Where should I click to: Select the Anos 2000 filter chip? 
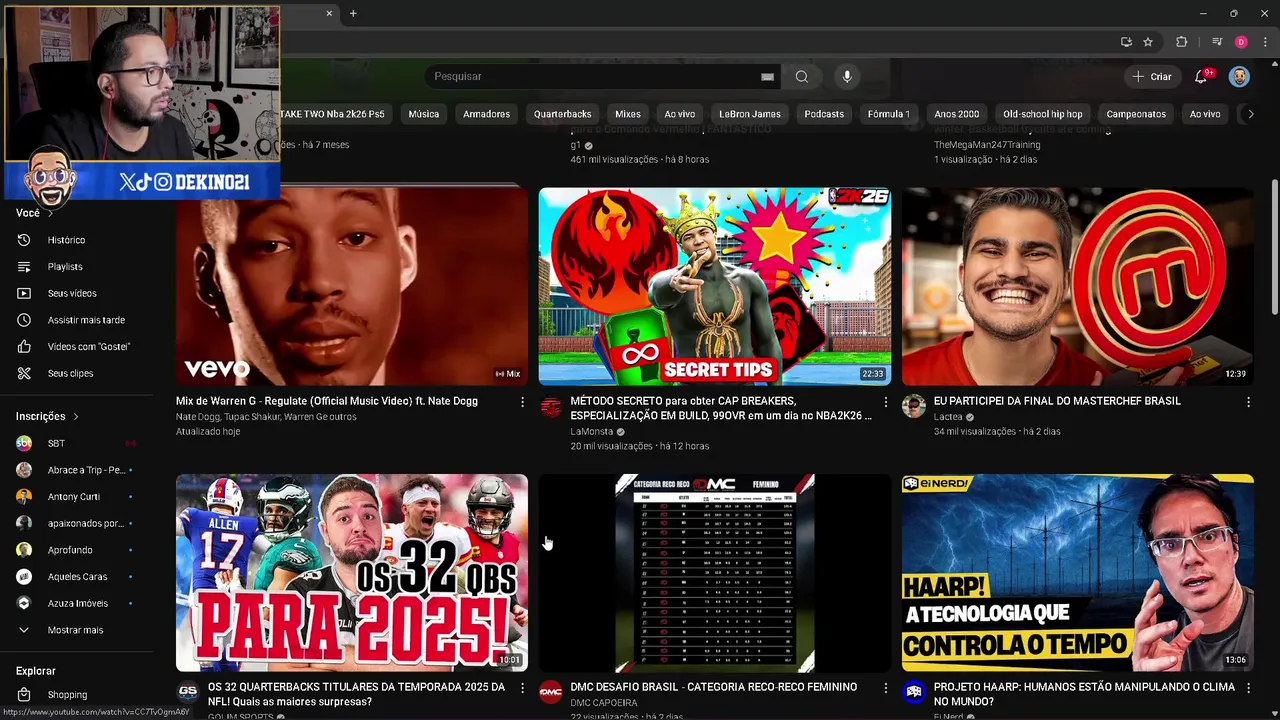coord(957,114)
